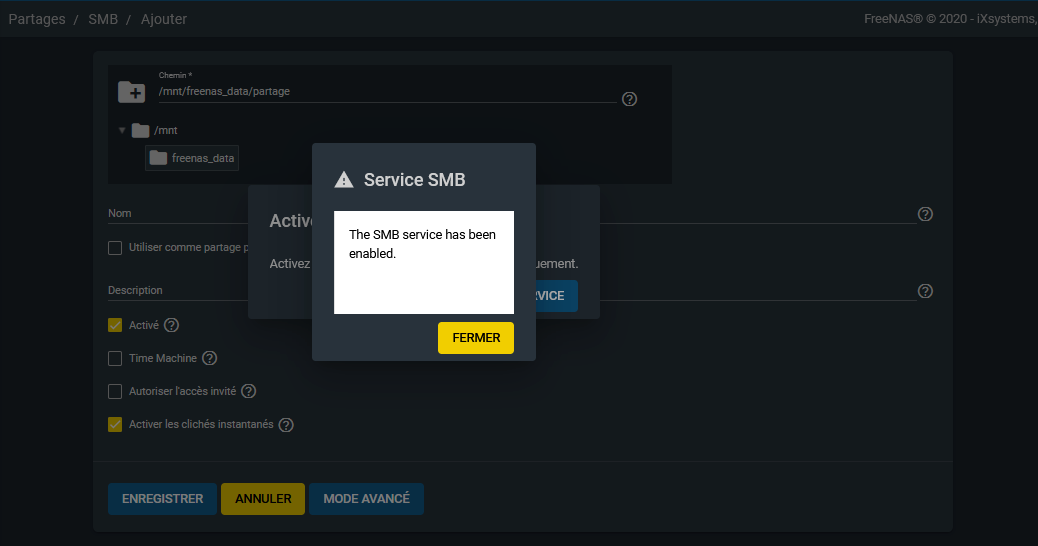Collapse the /mnt tree node arrow

122,130
